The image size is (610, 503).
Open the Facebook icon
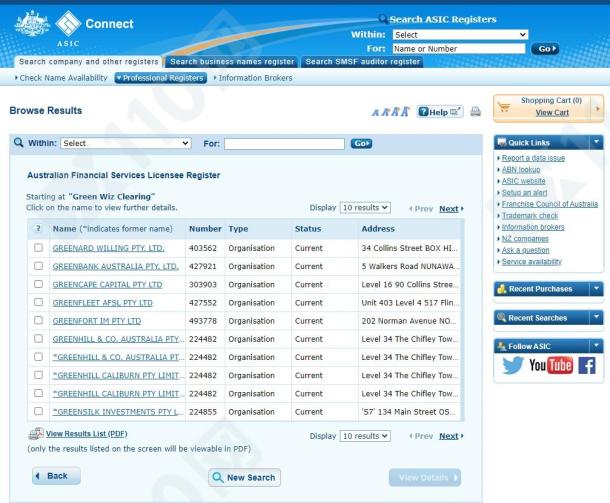[587, 366]
